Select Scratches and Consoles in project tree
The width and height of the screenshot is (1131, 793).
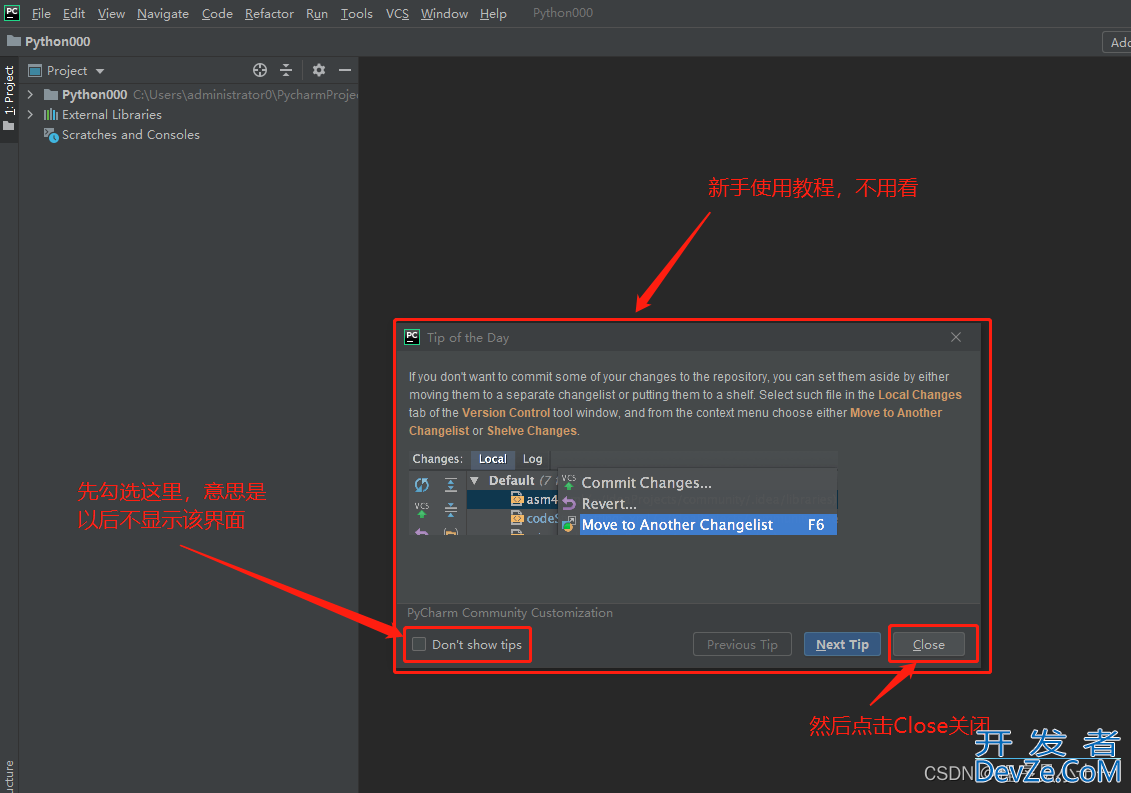[x=131, y=135]
